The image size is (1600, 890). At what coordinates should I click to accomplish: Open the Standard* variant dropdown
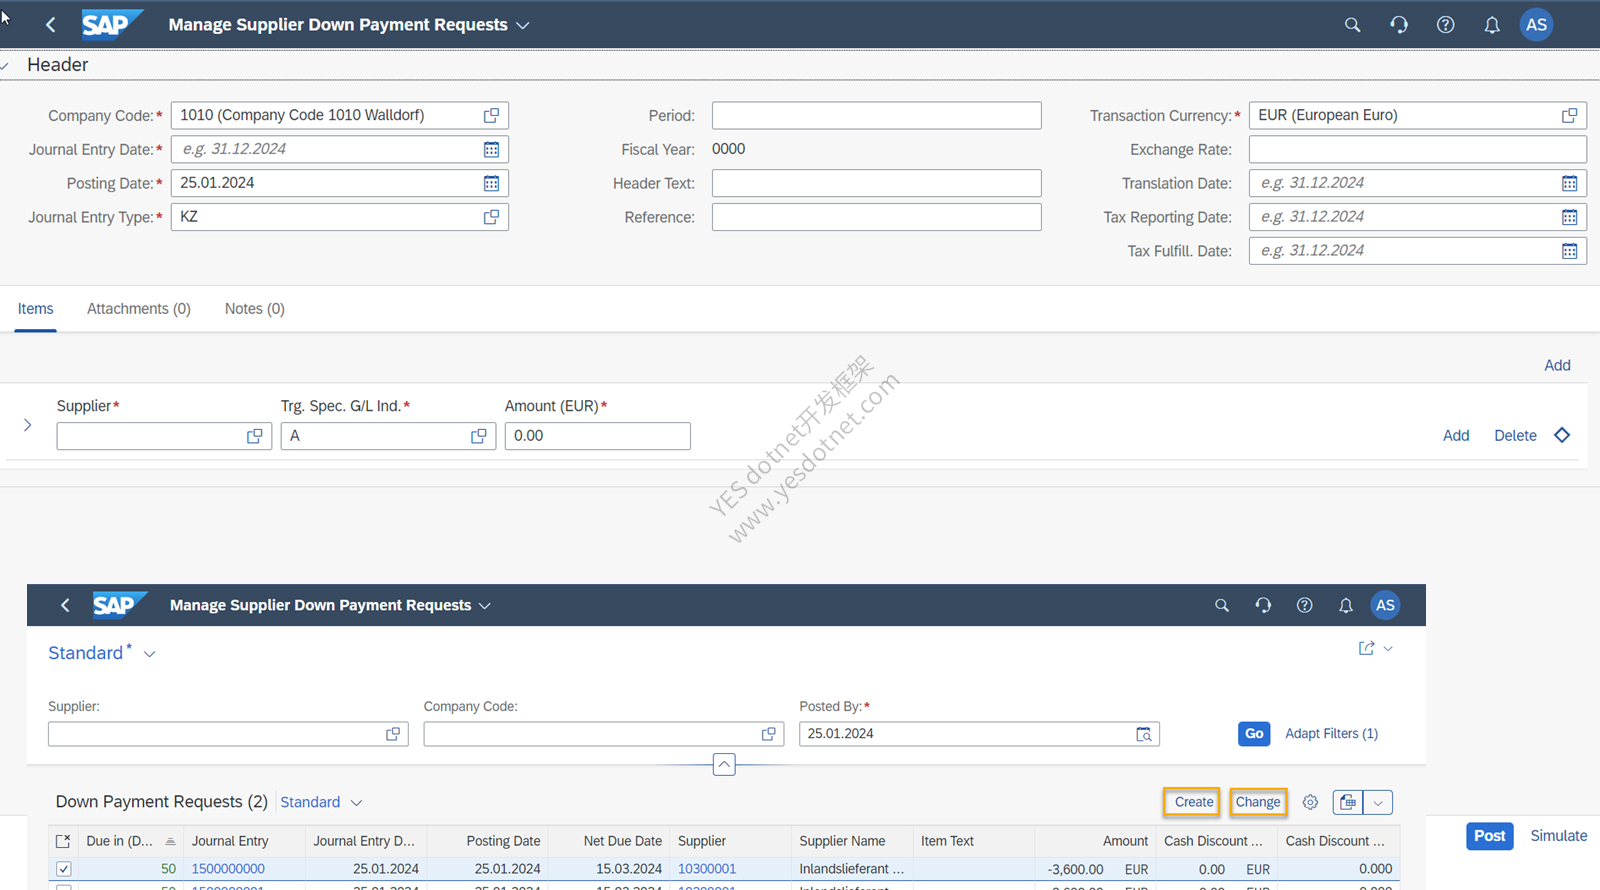pos(150,654)
